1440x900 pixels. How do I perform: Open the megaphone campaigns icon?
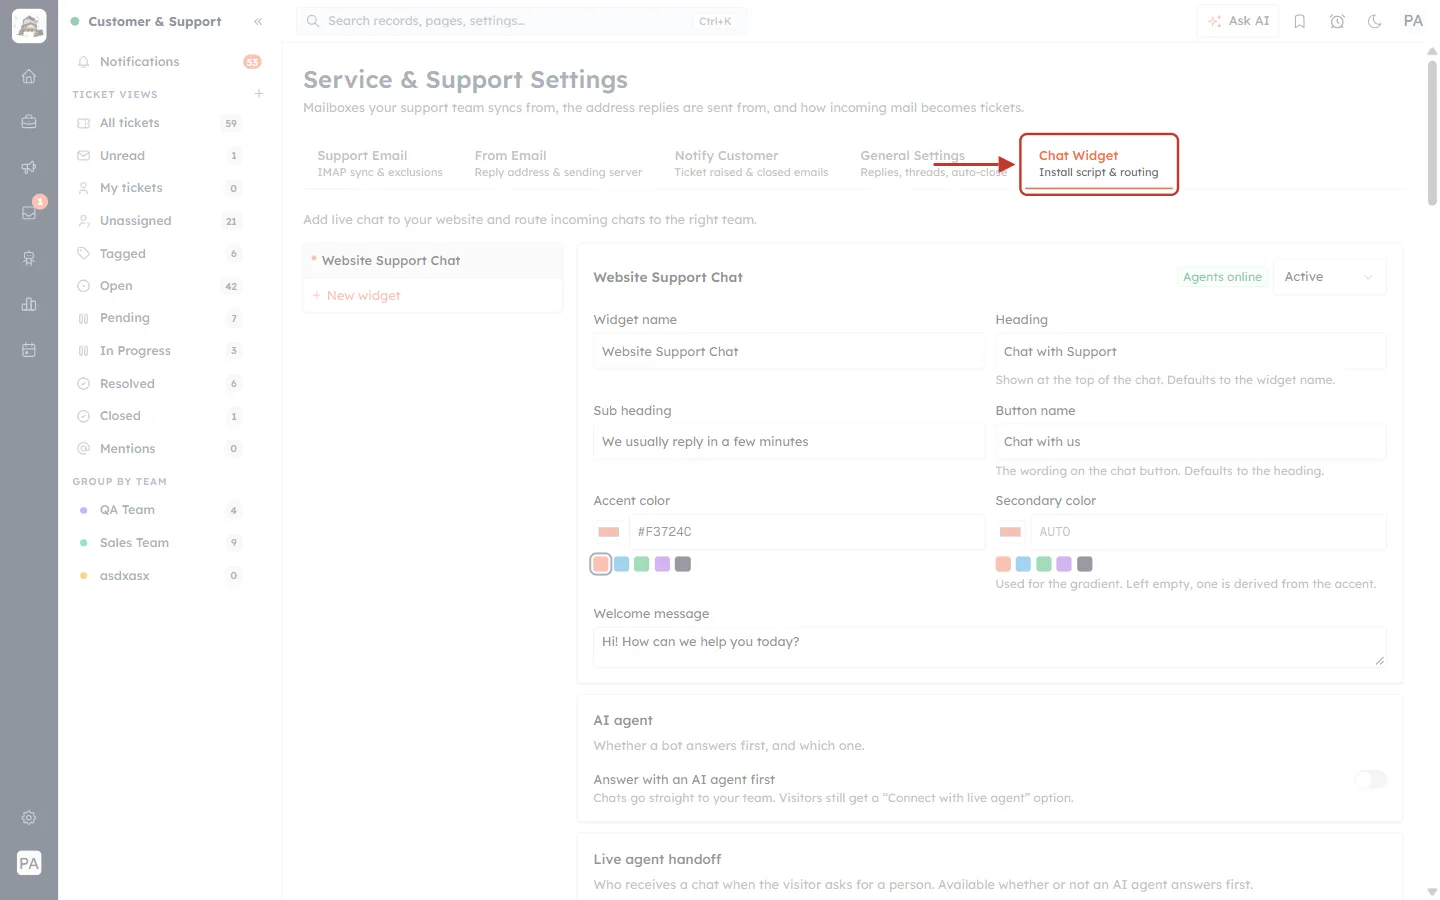[29, 167]
